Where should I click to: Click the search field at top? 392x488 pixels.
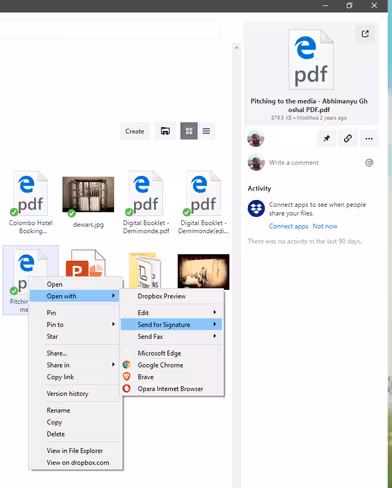coord(109,30)
